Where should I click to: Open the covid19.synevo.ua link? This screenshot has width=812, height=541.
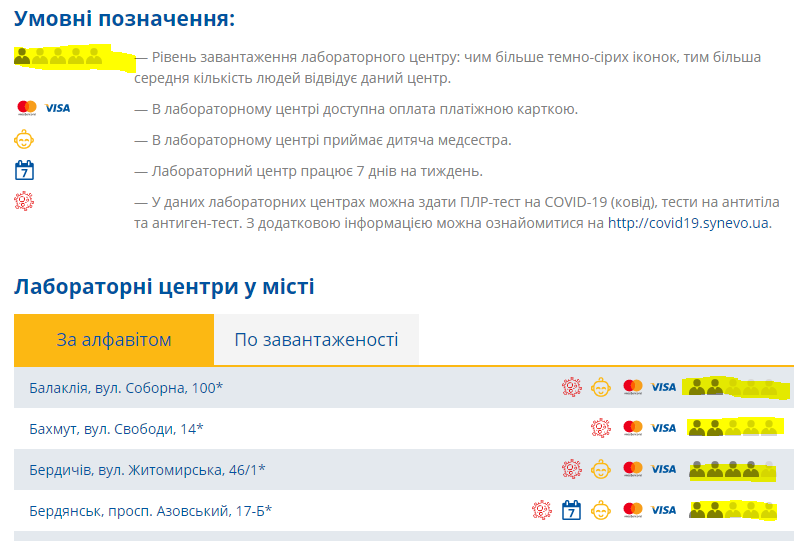coord(689,222)
